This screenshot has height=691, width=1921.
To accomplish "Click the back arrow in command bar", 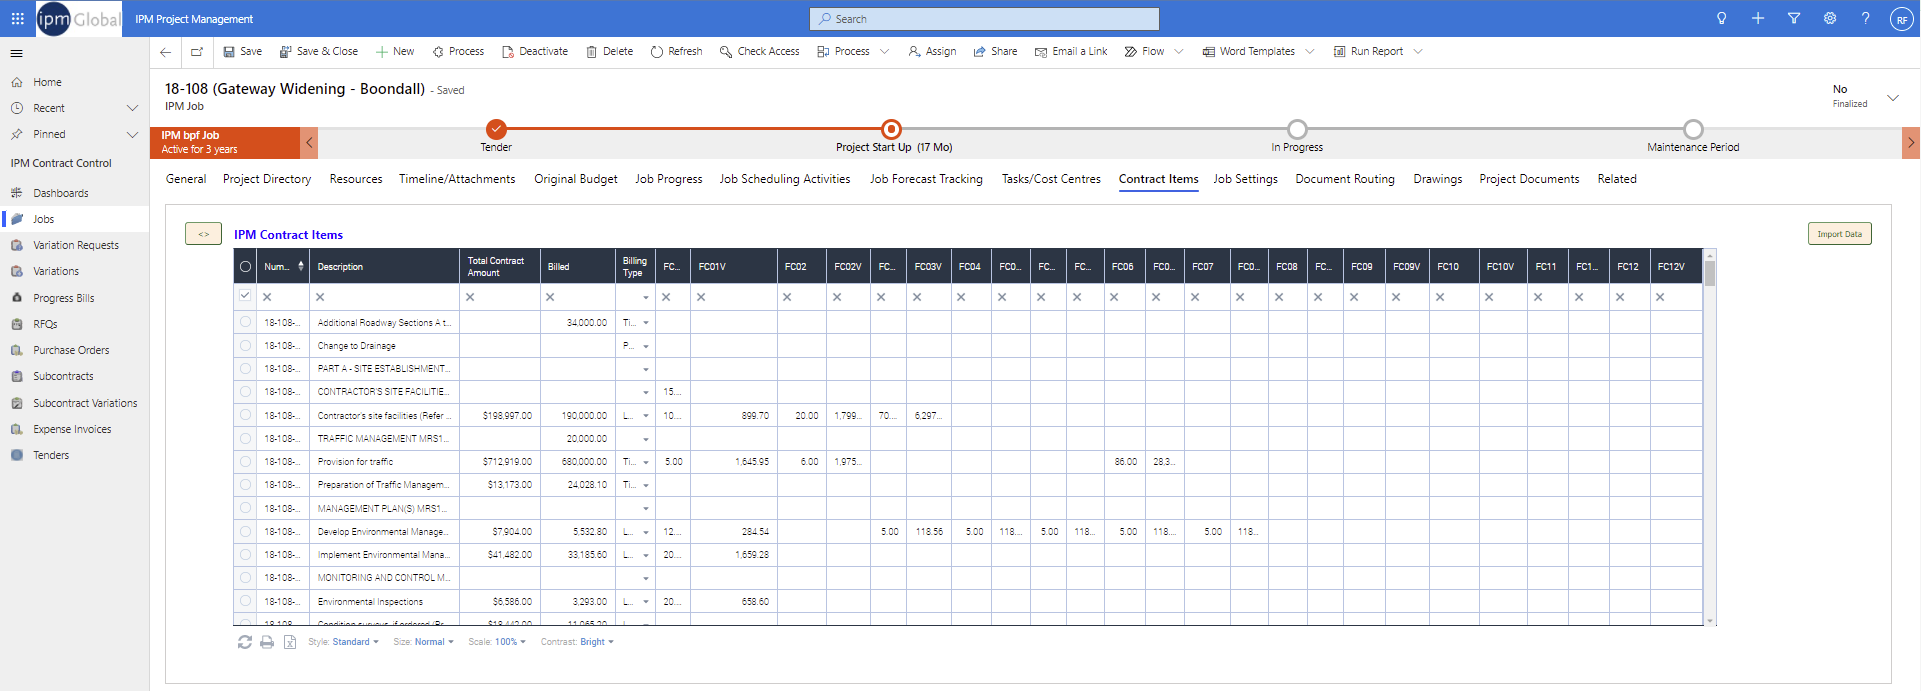I will pos(166,52).
